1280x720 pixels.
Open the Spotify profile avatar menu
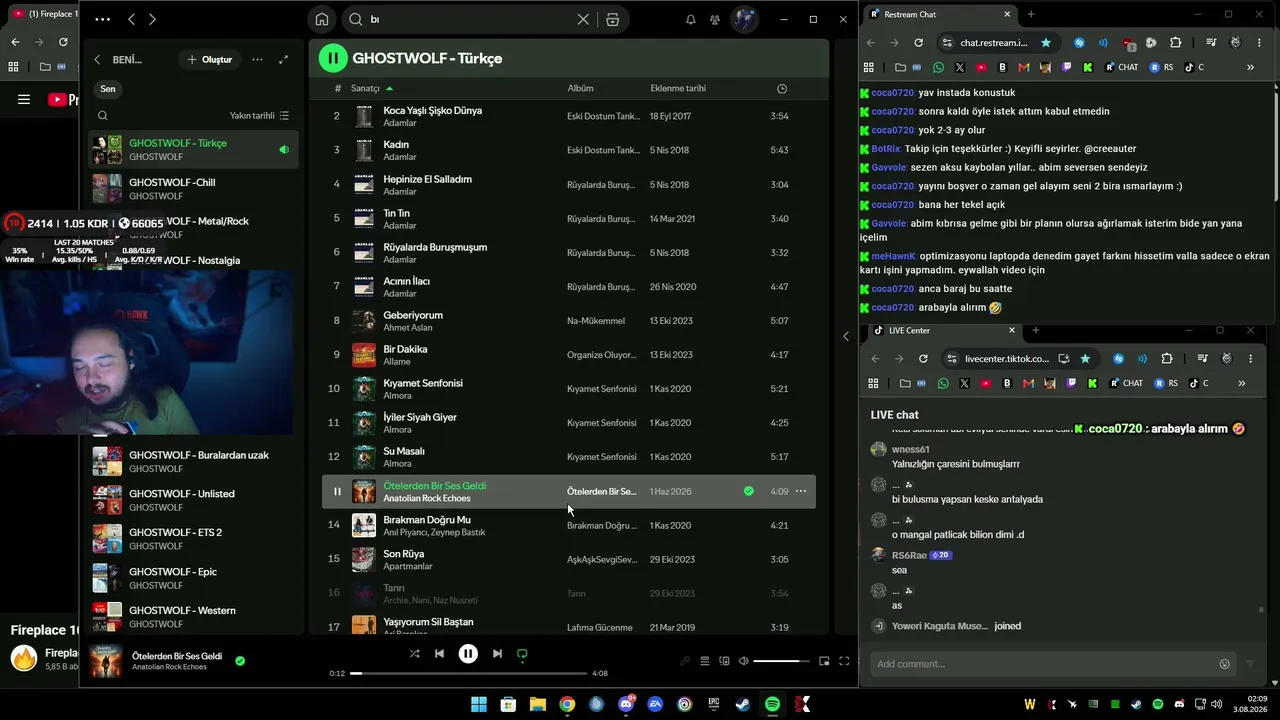coord(744,19)
